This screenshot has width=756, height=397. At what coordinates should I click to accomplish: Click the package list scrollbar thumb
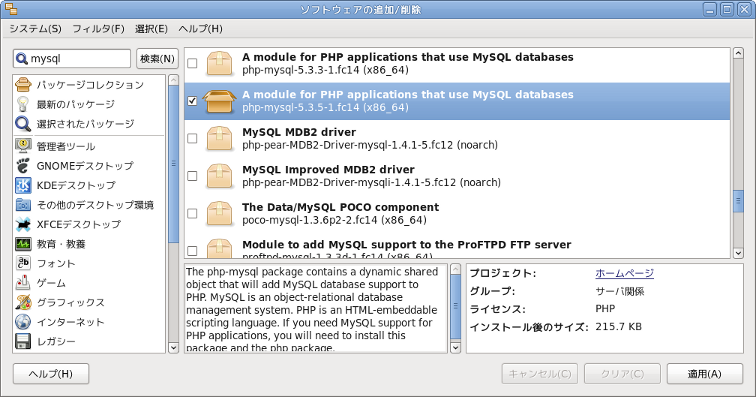(738, 201)
